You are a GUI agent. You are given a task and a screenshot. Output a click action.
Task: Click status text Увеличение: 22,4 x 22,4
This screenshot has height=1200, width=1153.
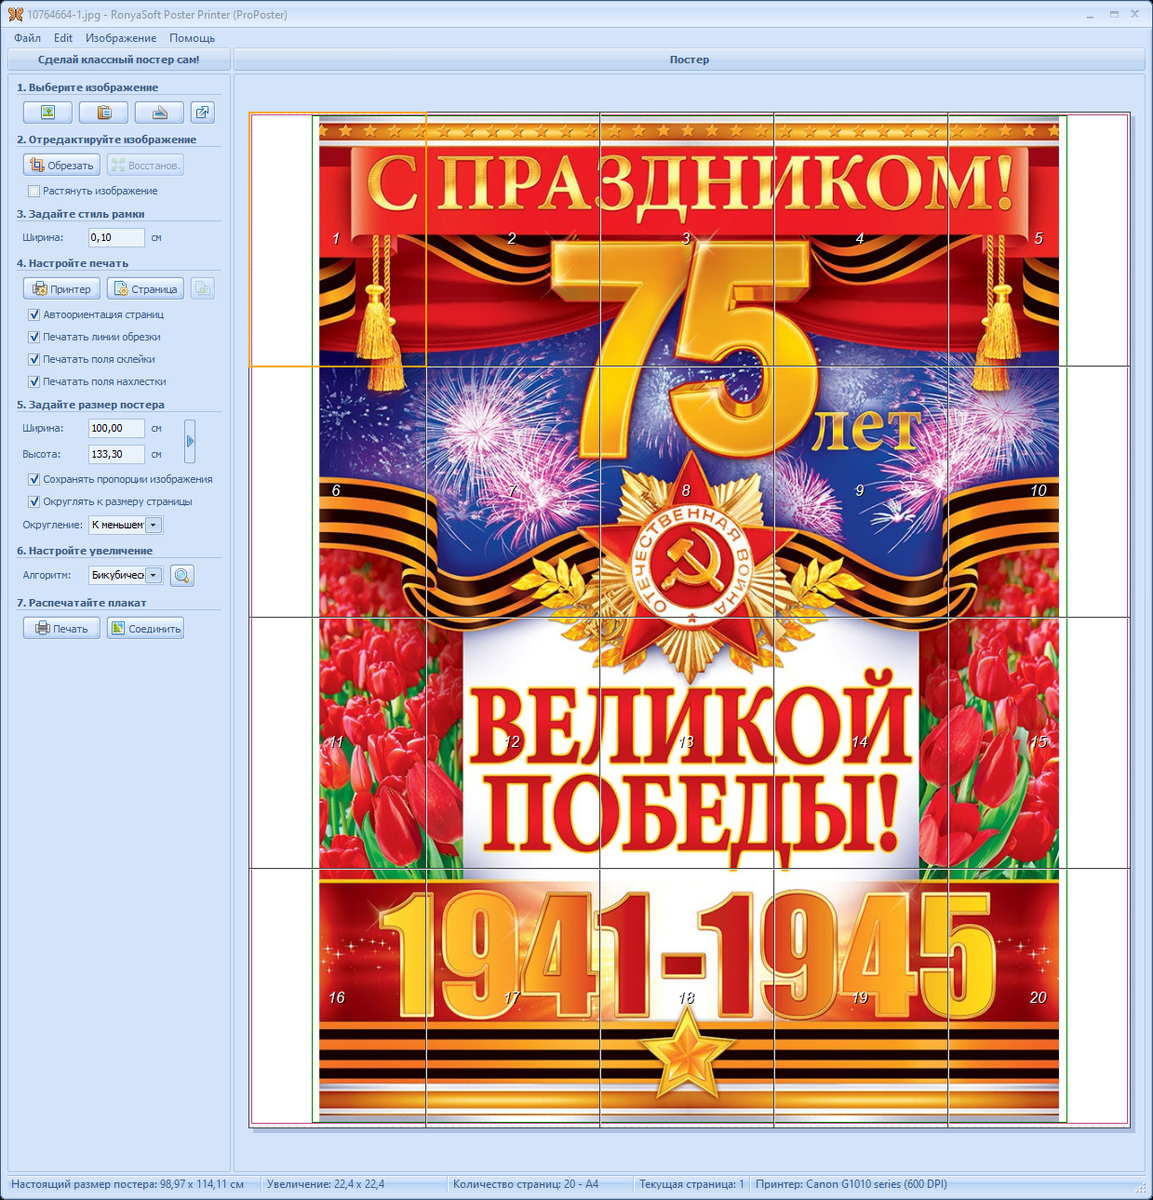tap(325, 1184)
